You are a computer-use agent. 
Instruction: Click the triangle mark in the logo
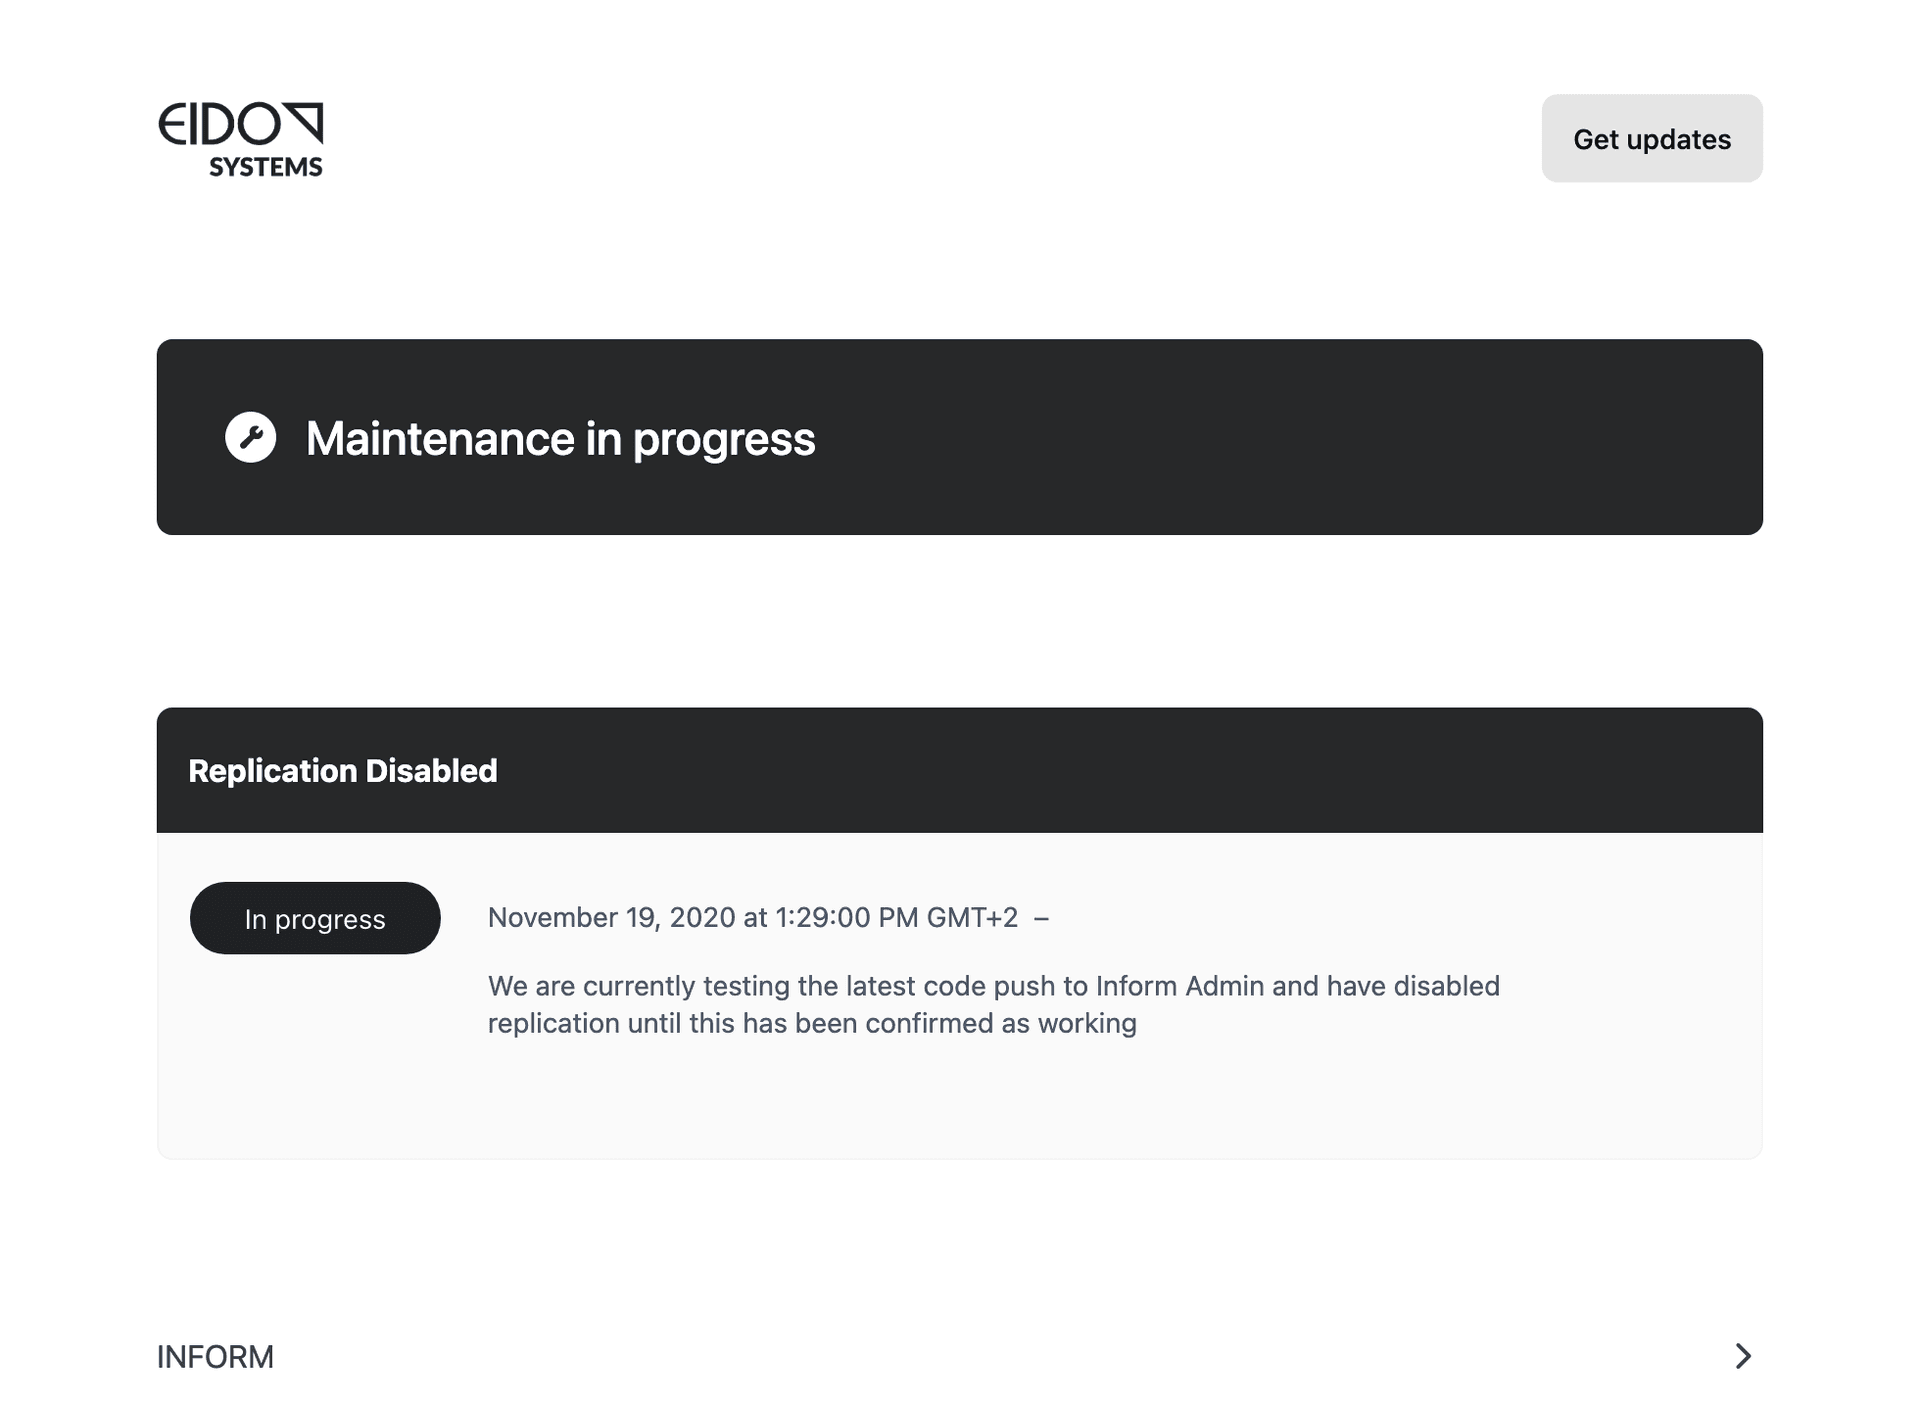(x=302, y=121)
